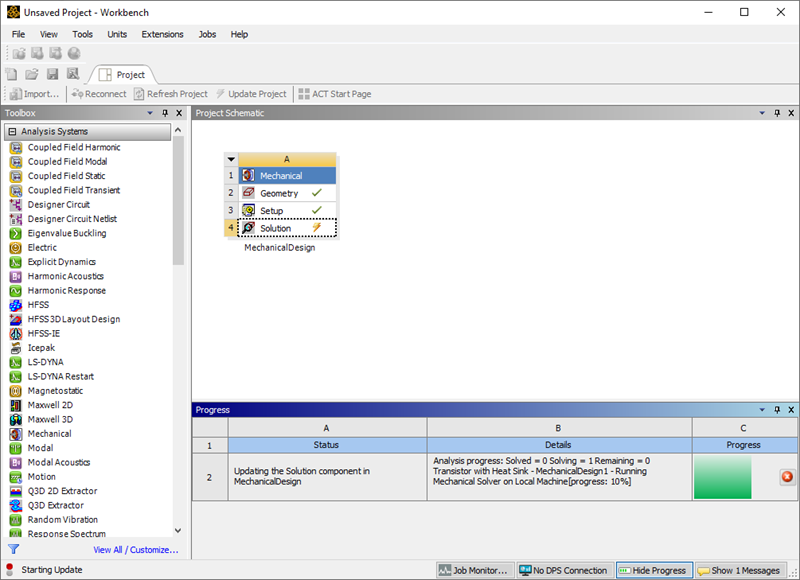Viewport: 800px width, 580px height.
Task: Collapse the Analysis Systems section
Action: tap(13, 132)
